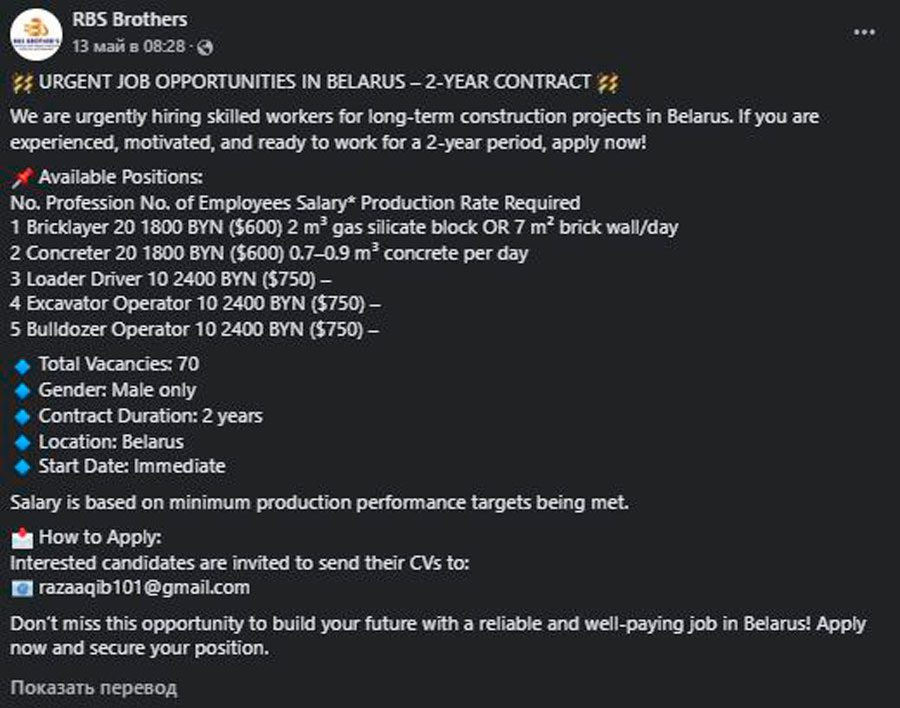Click Показать перевод to show translation
Screen dimensions: 900x708
pyautogui.click(x=94, y=687)
